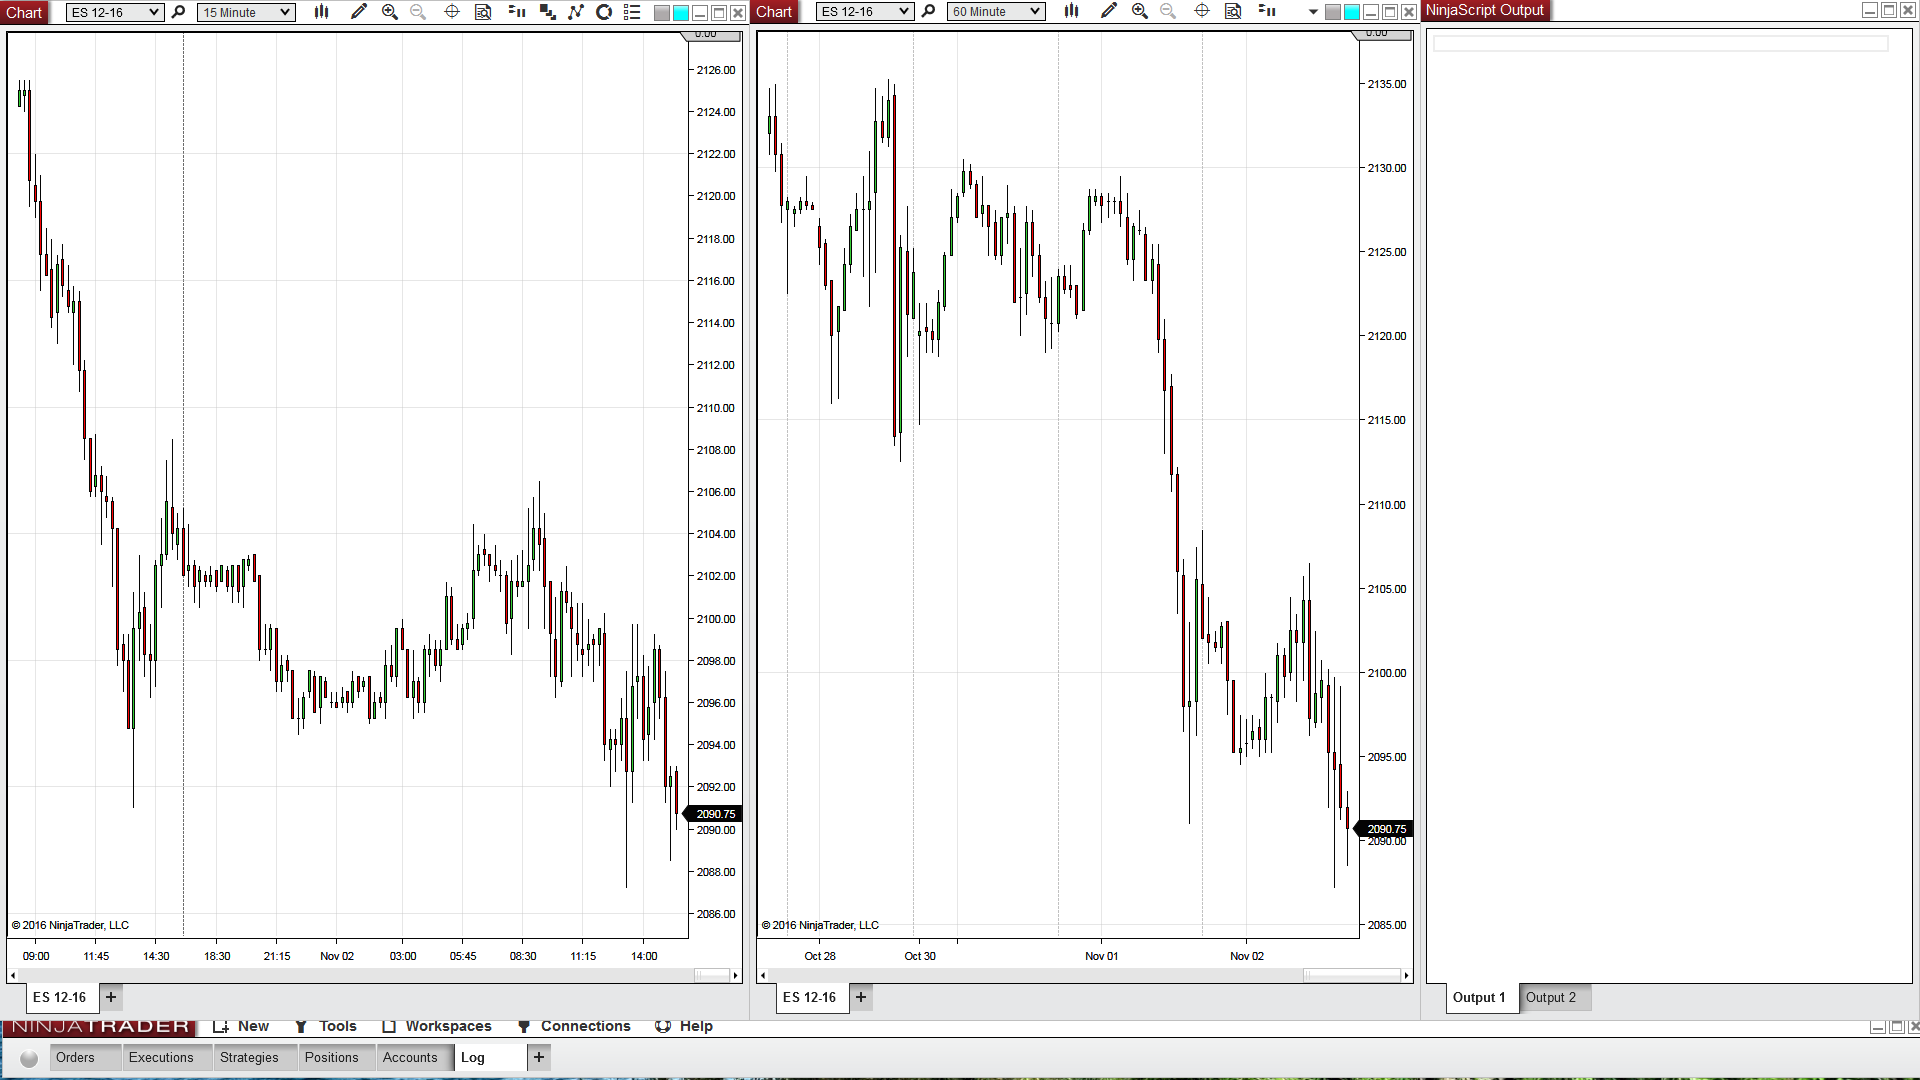
Task: Add new tab beside left ES 12-16 tab
Action: (x=111, y=997)
